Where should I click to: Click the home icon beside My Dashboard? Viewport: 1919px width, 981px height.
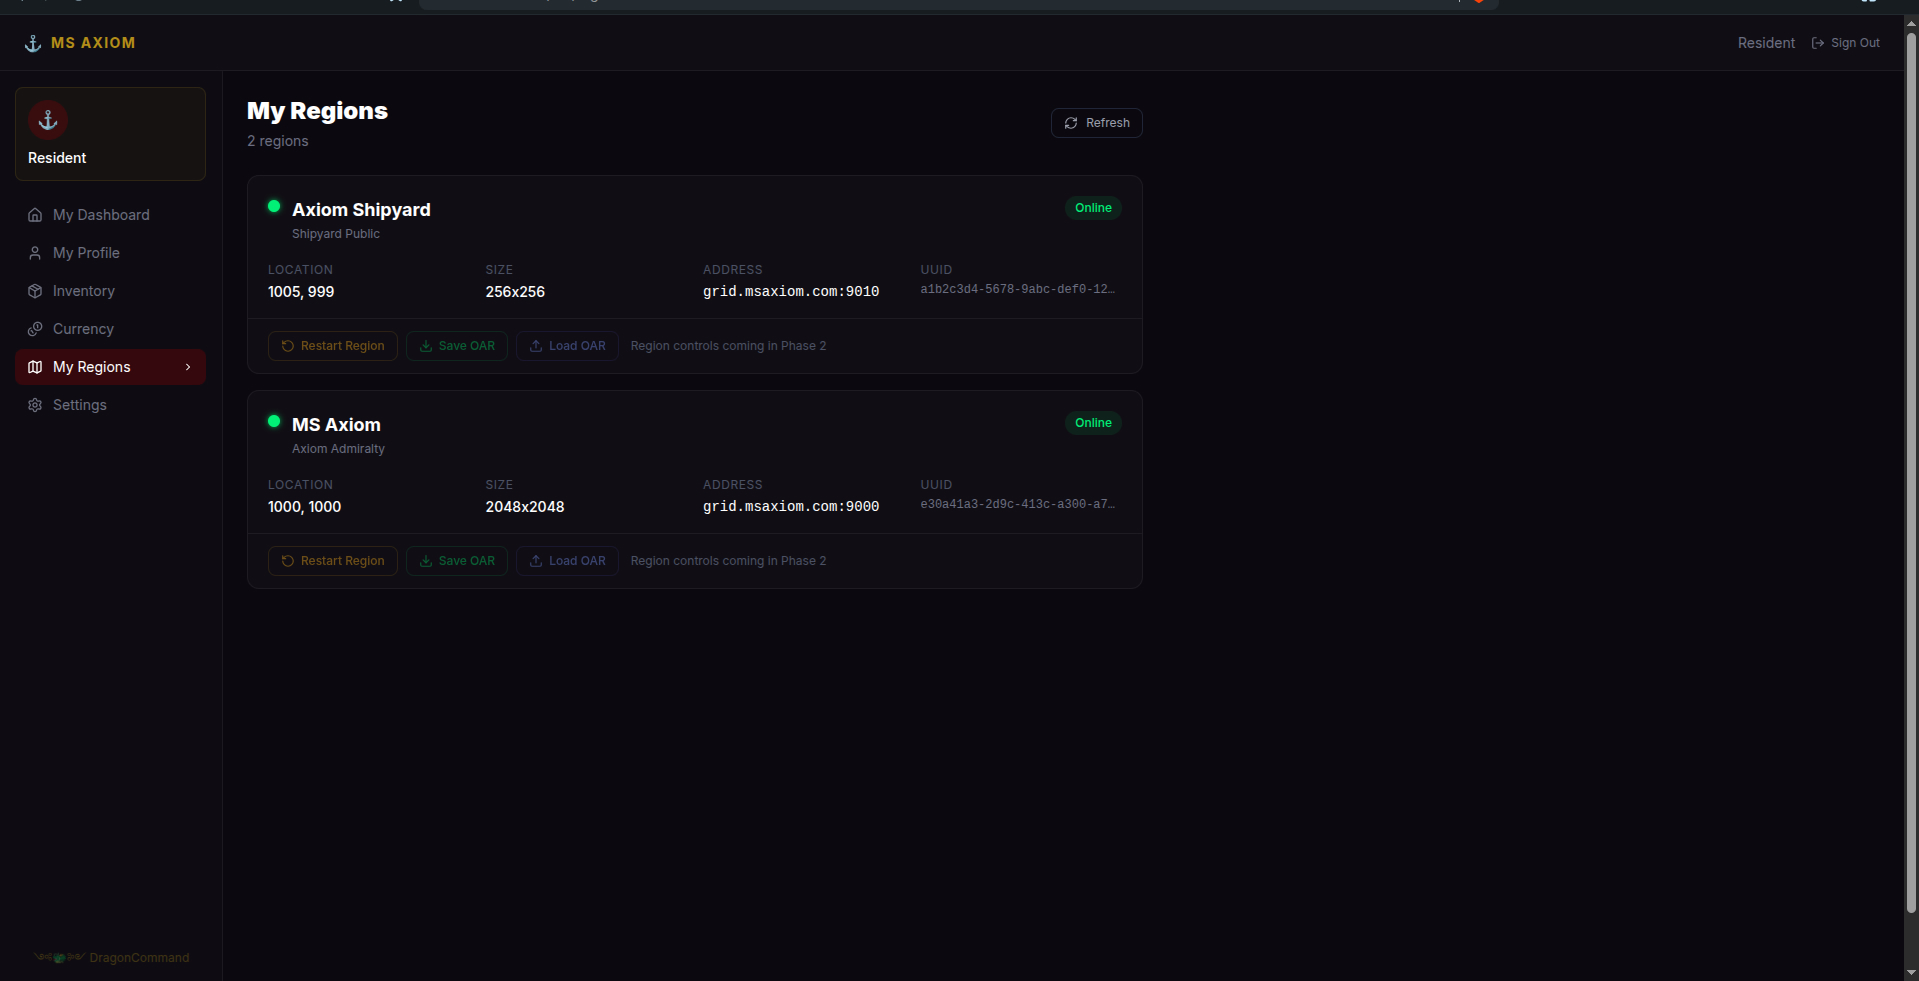pyautogui.click(x=35, y=215)
